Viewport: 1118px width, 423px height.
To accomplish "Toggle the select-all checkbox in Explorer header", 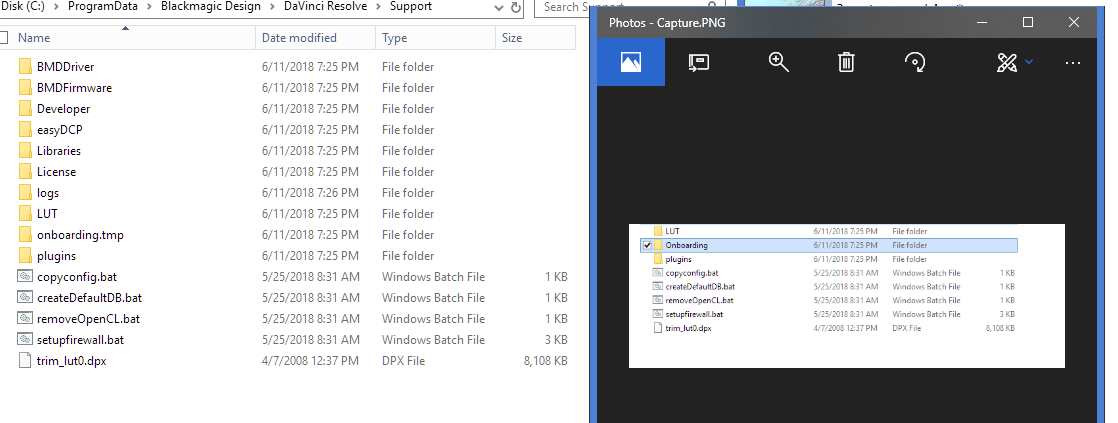I will [x=3, y=38].
